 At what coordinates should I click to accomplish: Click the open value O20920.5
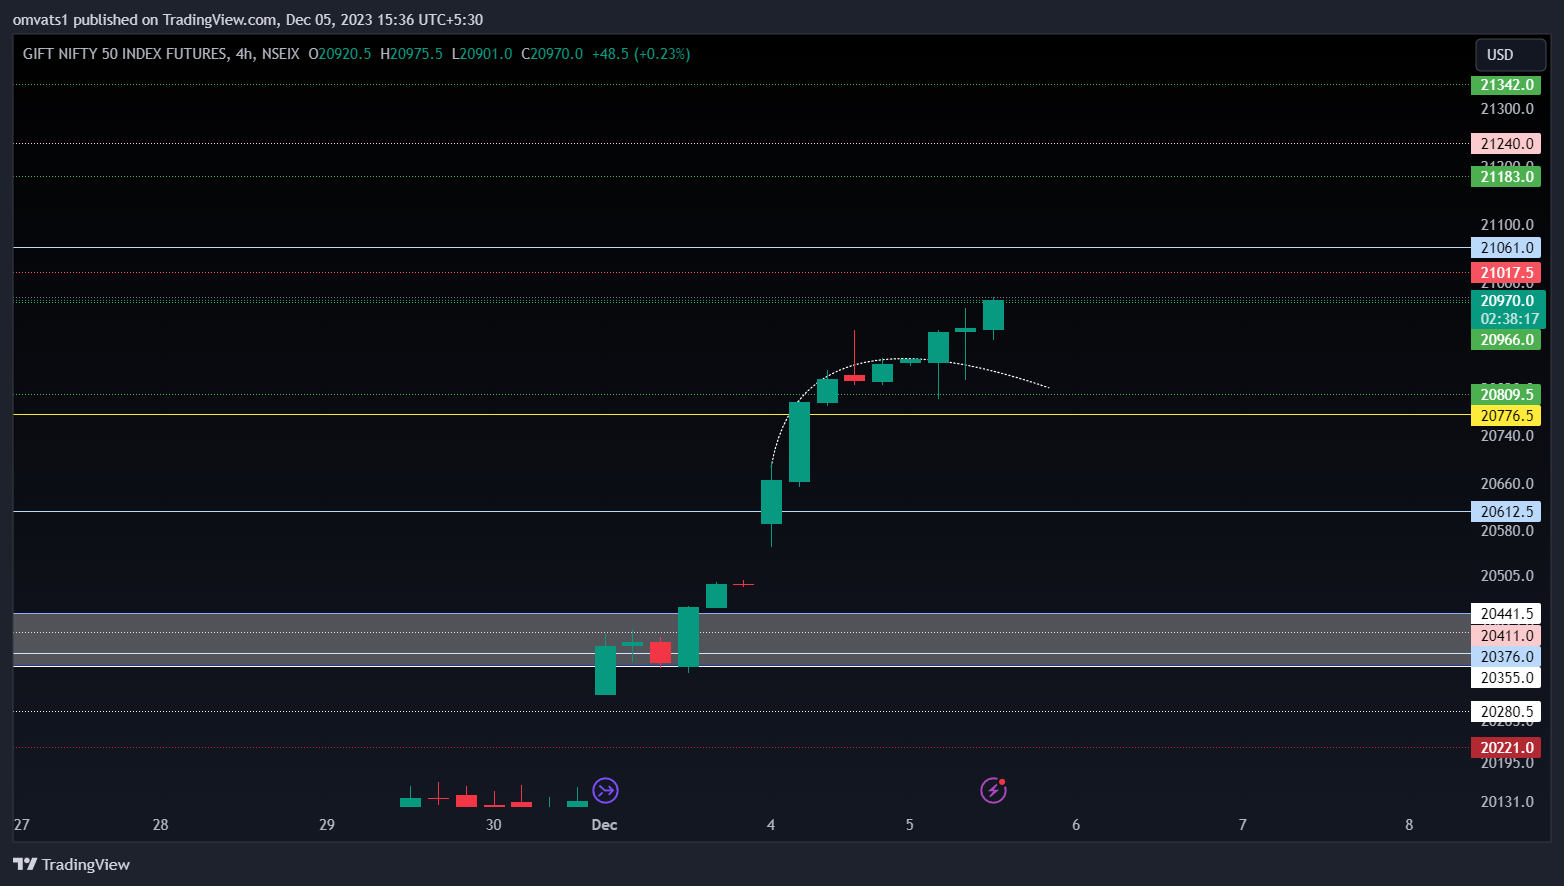(340, 54)
